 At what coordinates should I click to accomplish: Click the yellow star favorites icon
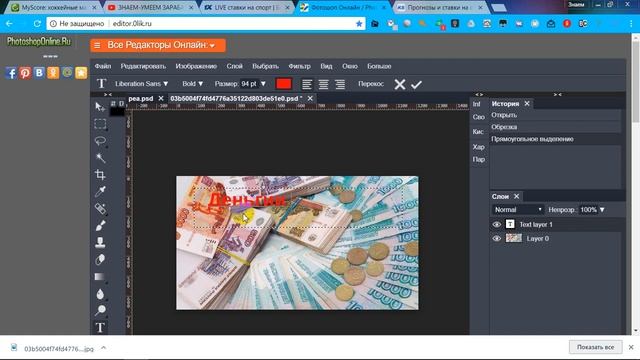coord(81,73)
